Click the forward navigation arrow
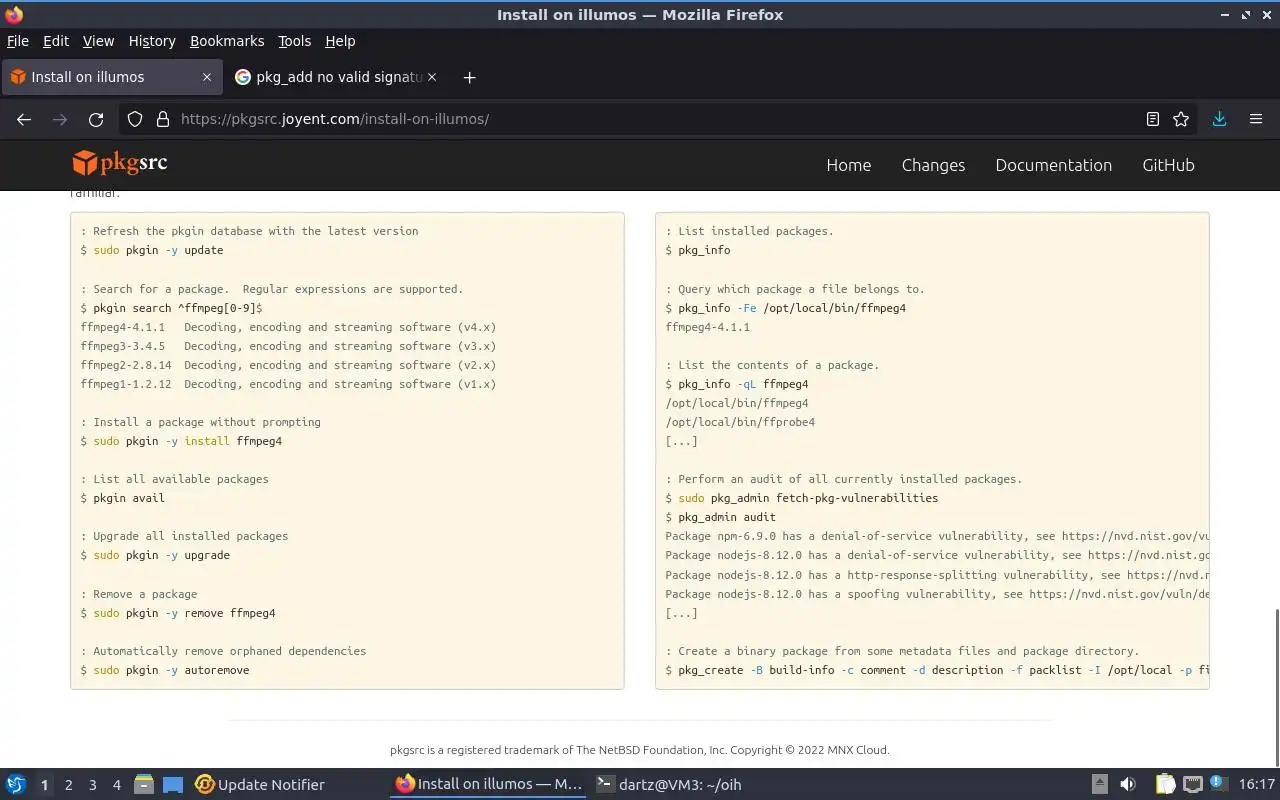This screenshot has width=1280, height=800. [x=60, y=119]
